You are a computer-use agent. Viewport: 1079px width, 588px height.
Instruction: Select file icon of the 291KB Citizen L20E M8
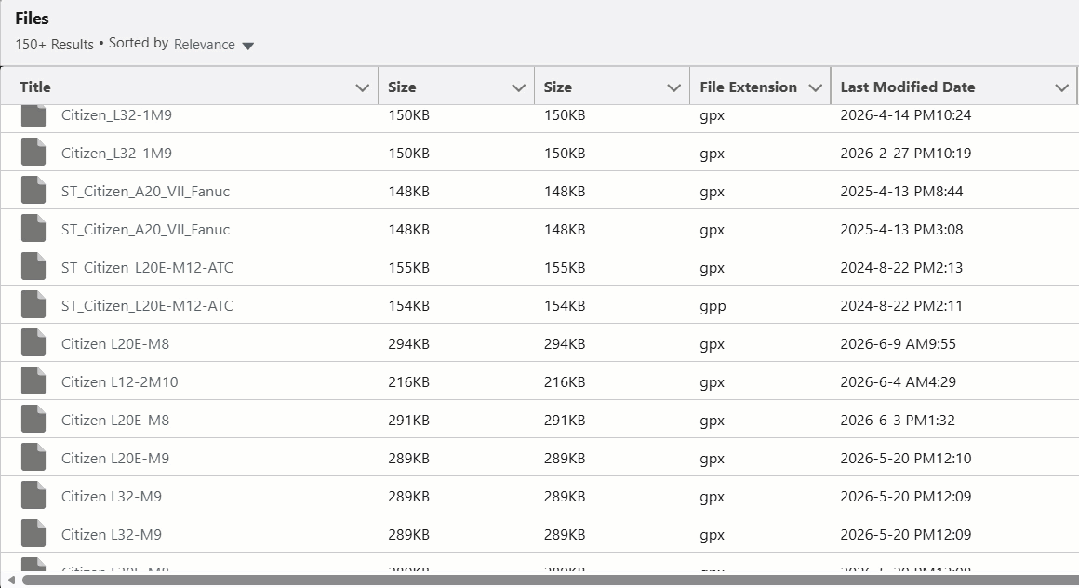click(33, 419)
